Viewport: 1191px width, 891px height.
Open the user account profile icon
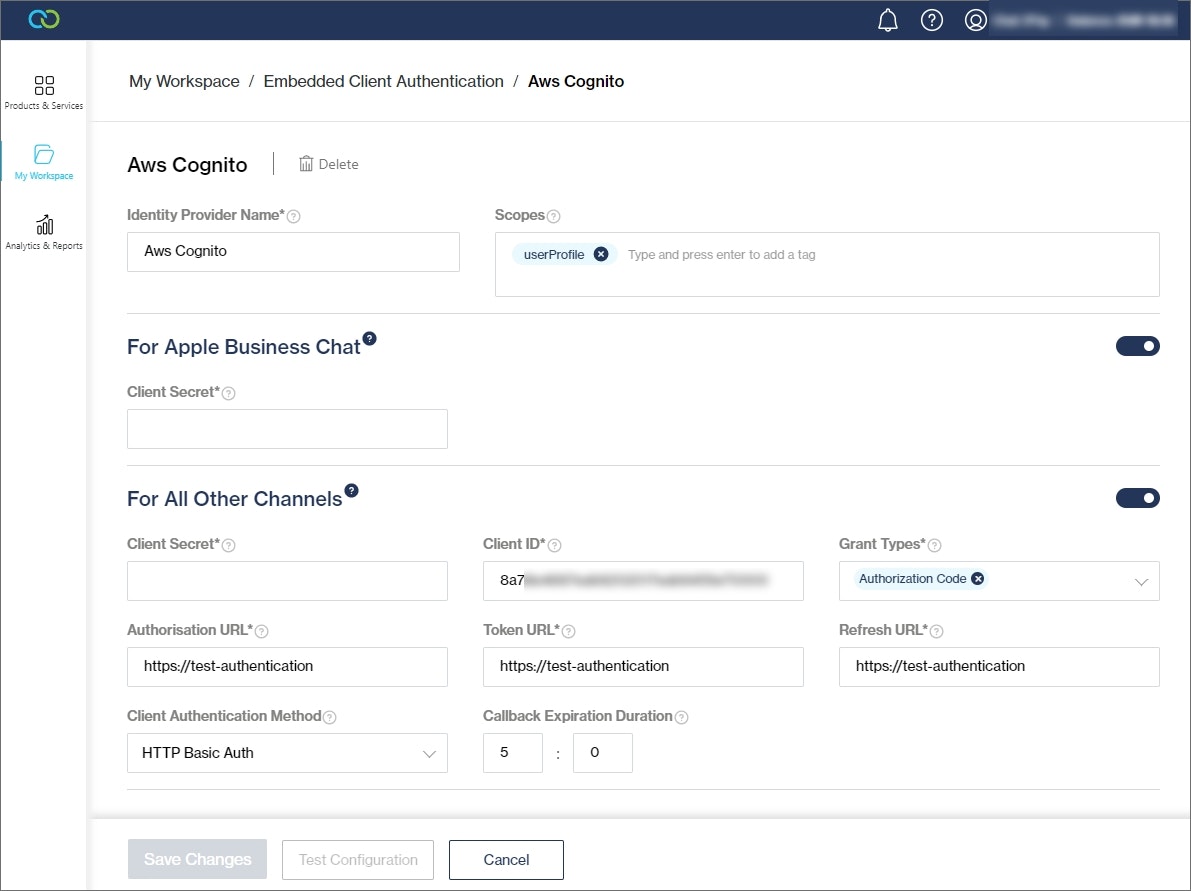point(975,21)
